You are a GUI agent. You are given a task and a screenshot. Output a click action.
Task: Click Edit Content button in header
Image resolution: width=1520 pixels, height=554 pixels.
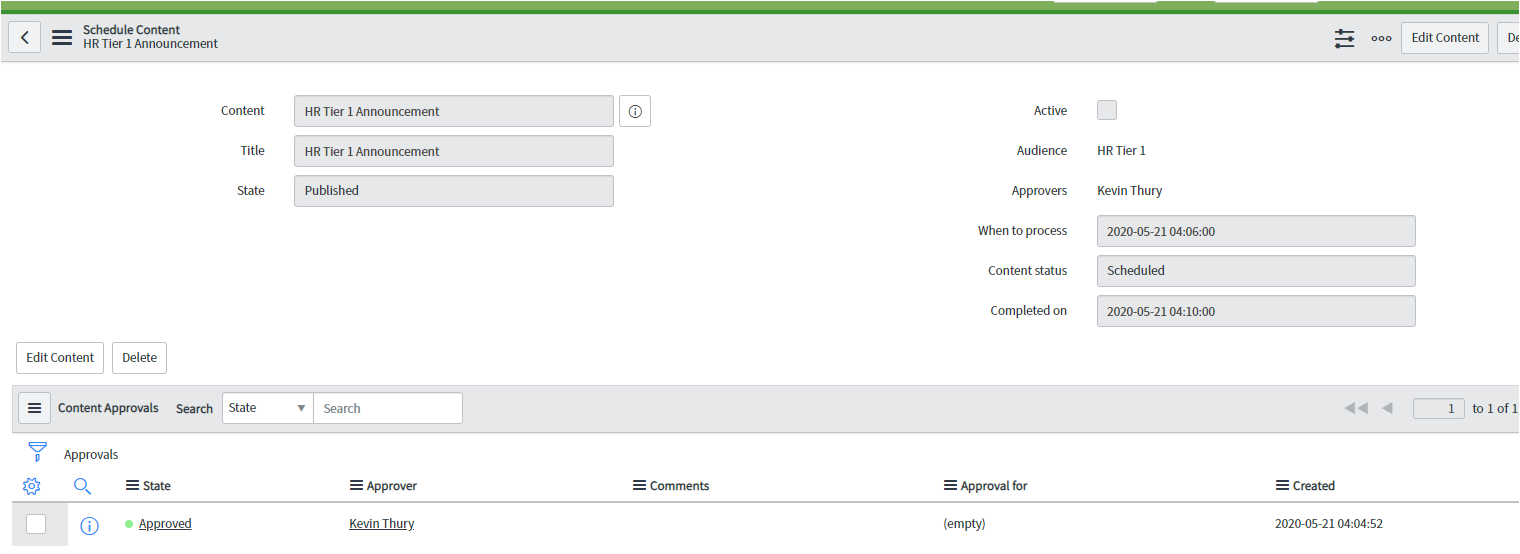coord(1445,38)
